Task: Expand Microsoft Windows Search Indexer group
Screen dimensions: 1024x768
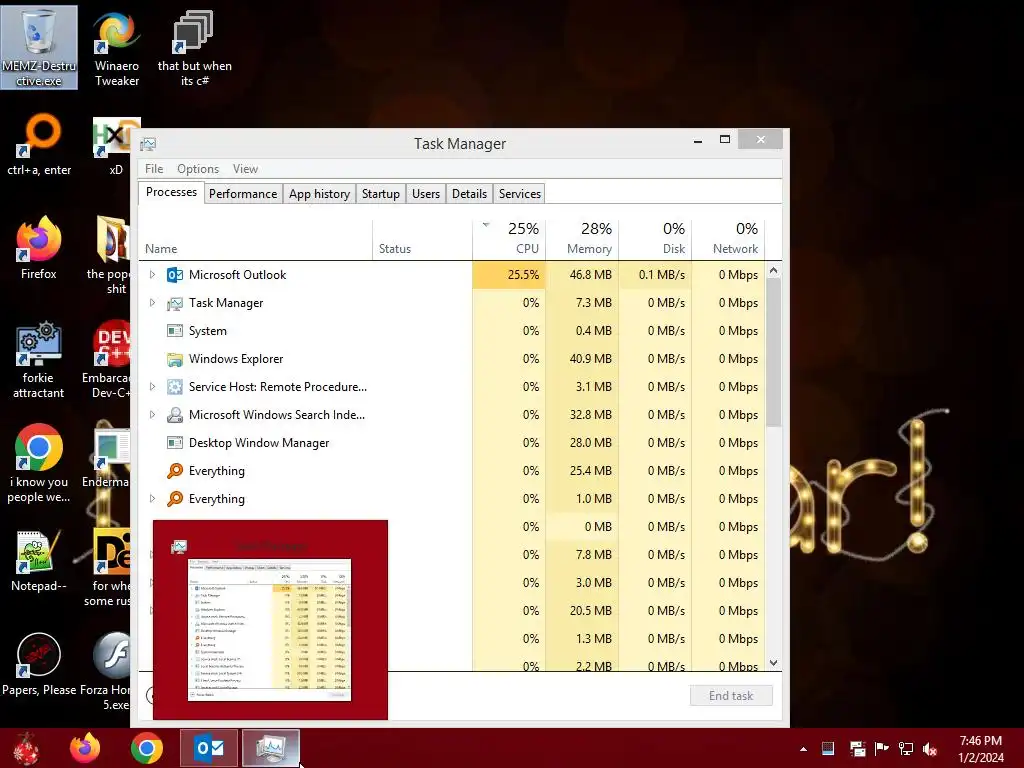Action: pos(152,415)
